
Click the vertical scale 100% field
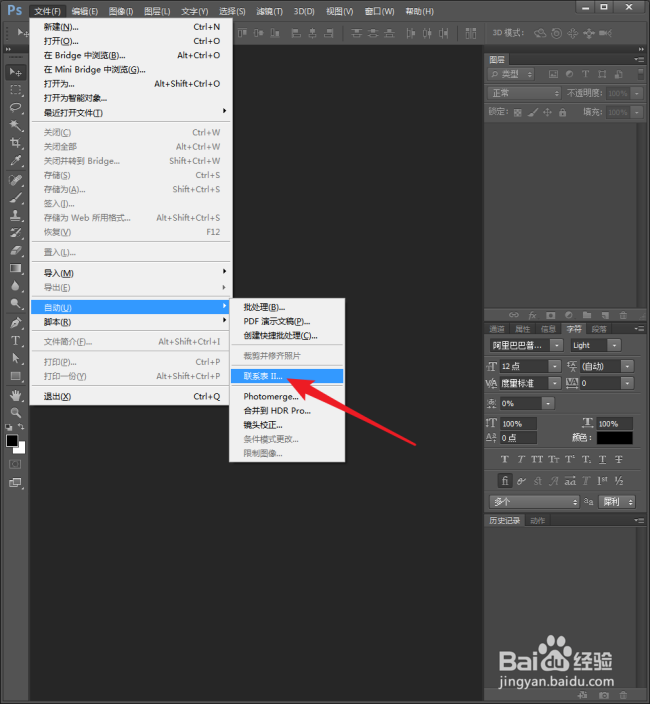coord(518,423)
